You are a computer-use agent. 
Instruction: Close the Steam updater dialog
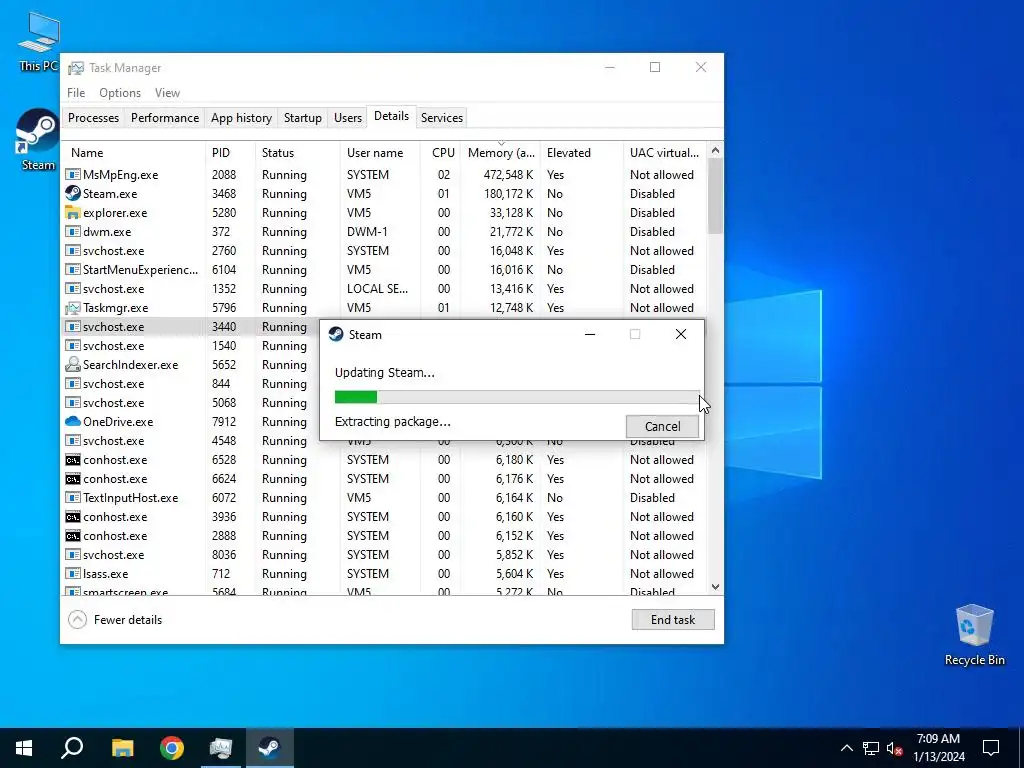680,334
